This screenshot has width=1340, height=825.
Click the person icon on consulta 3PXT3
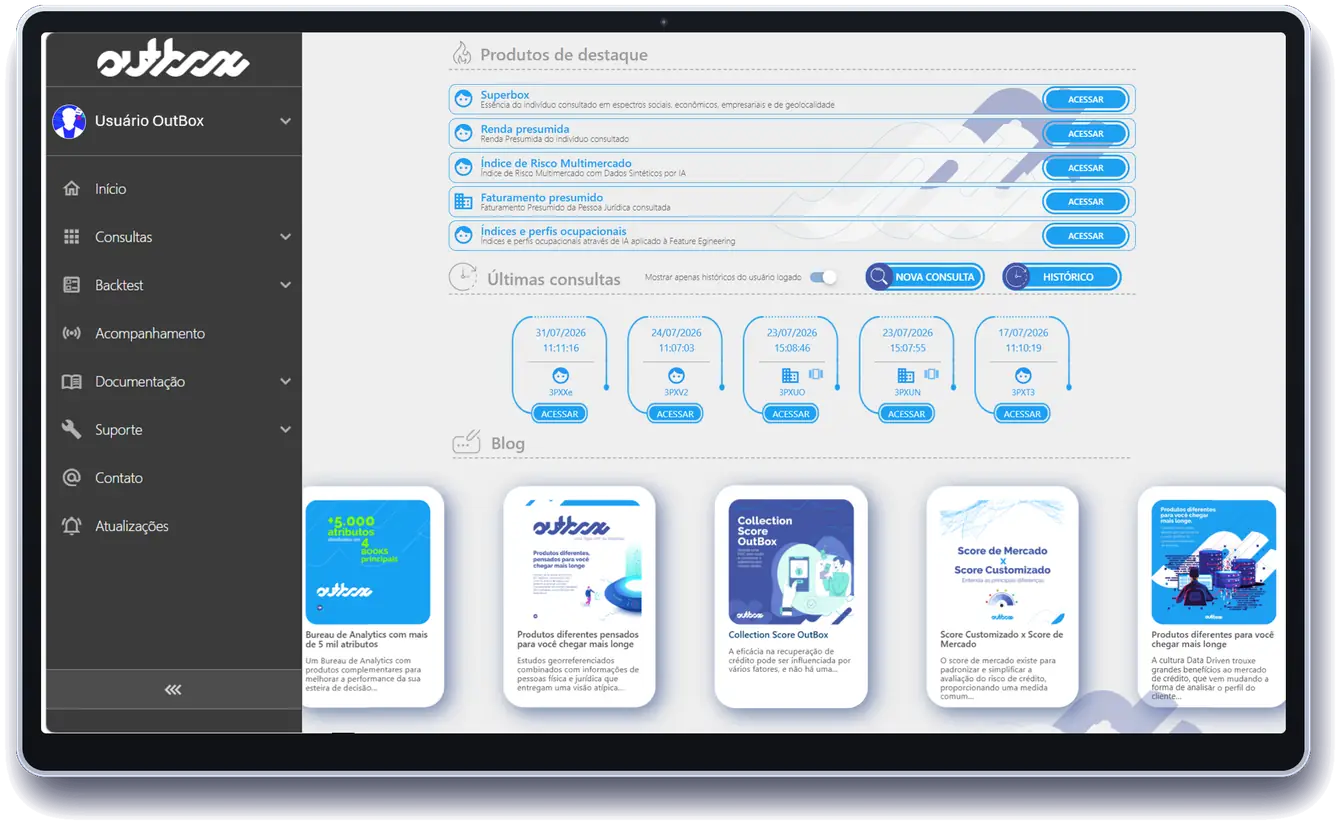click(1022, 376)
